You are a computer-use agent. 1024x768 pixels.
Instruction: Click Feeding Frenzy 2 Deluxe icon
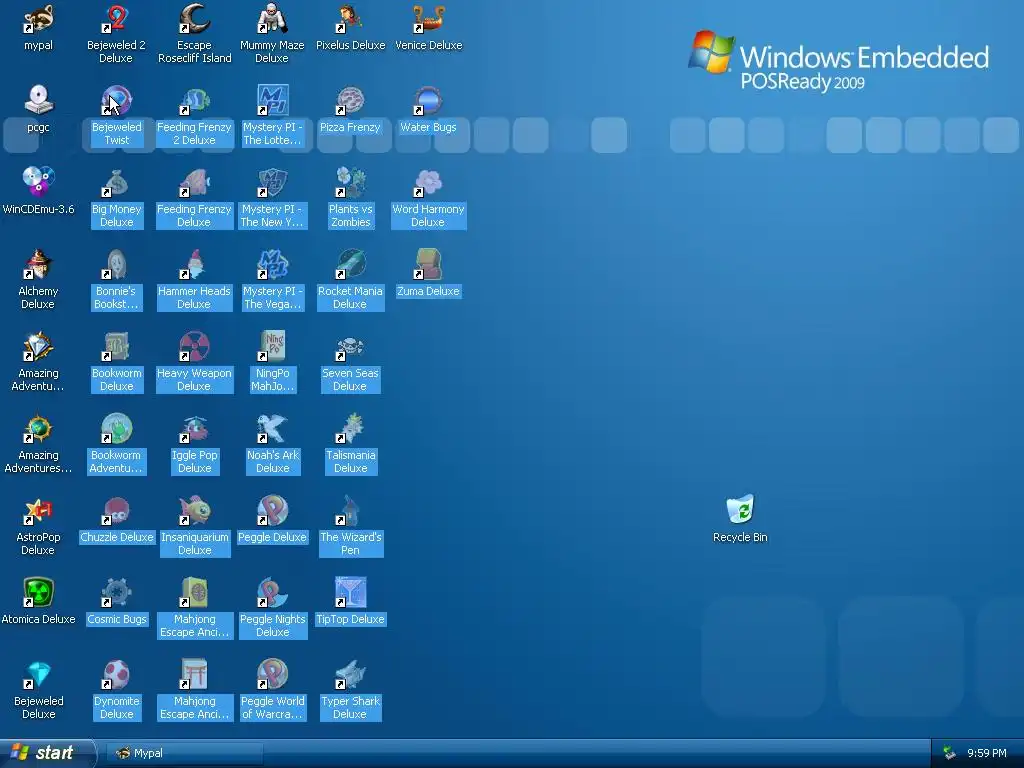pos(194,100)
